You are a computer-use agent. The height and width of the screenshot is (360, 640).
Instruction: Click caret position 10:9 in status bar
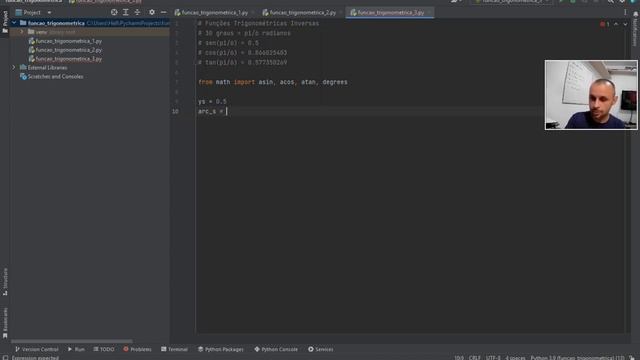point(459,358)
